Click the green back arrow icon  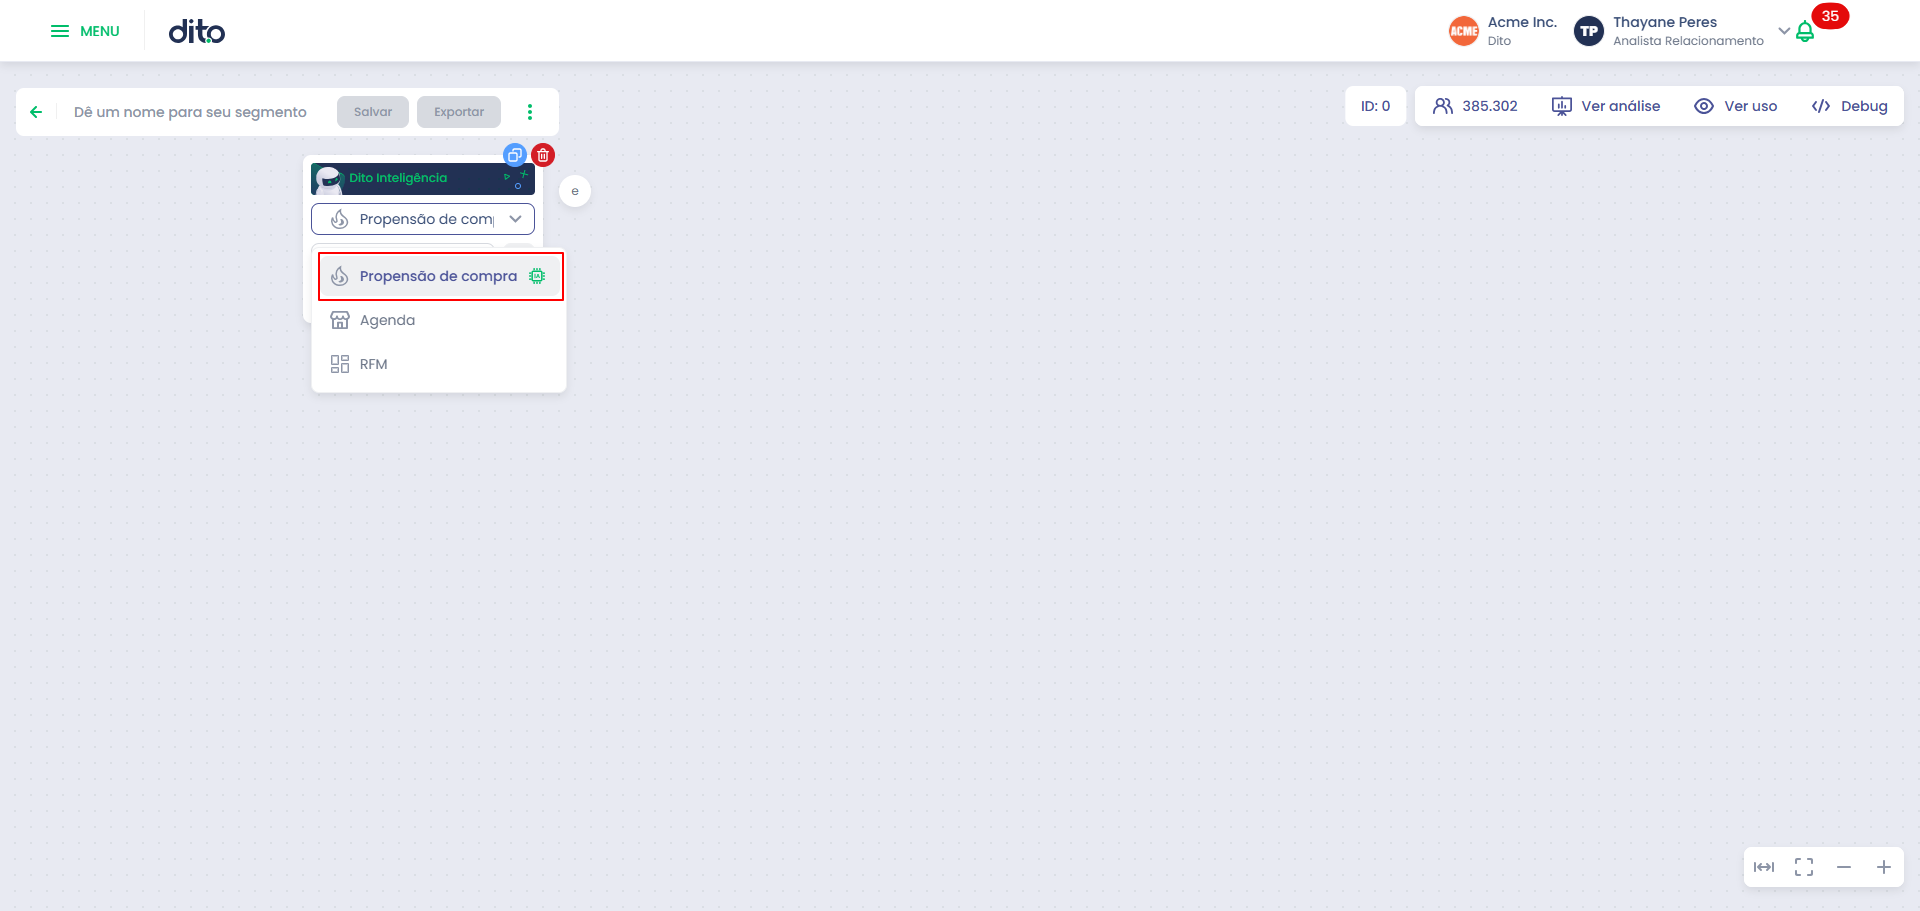tap(36, 112)
